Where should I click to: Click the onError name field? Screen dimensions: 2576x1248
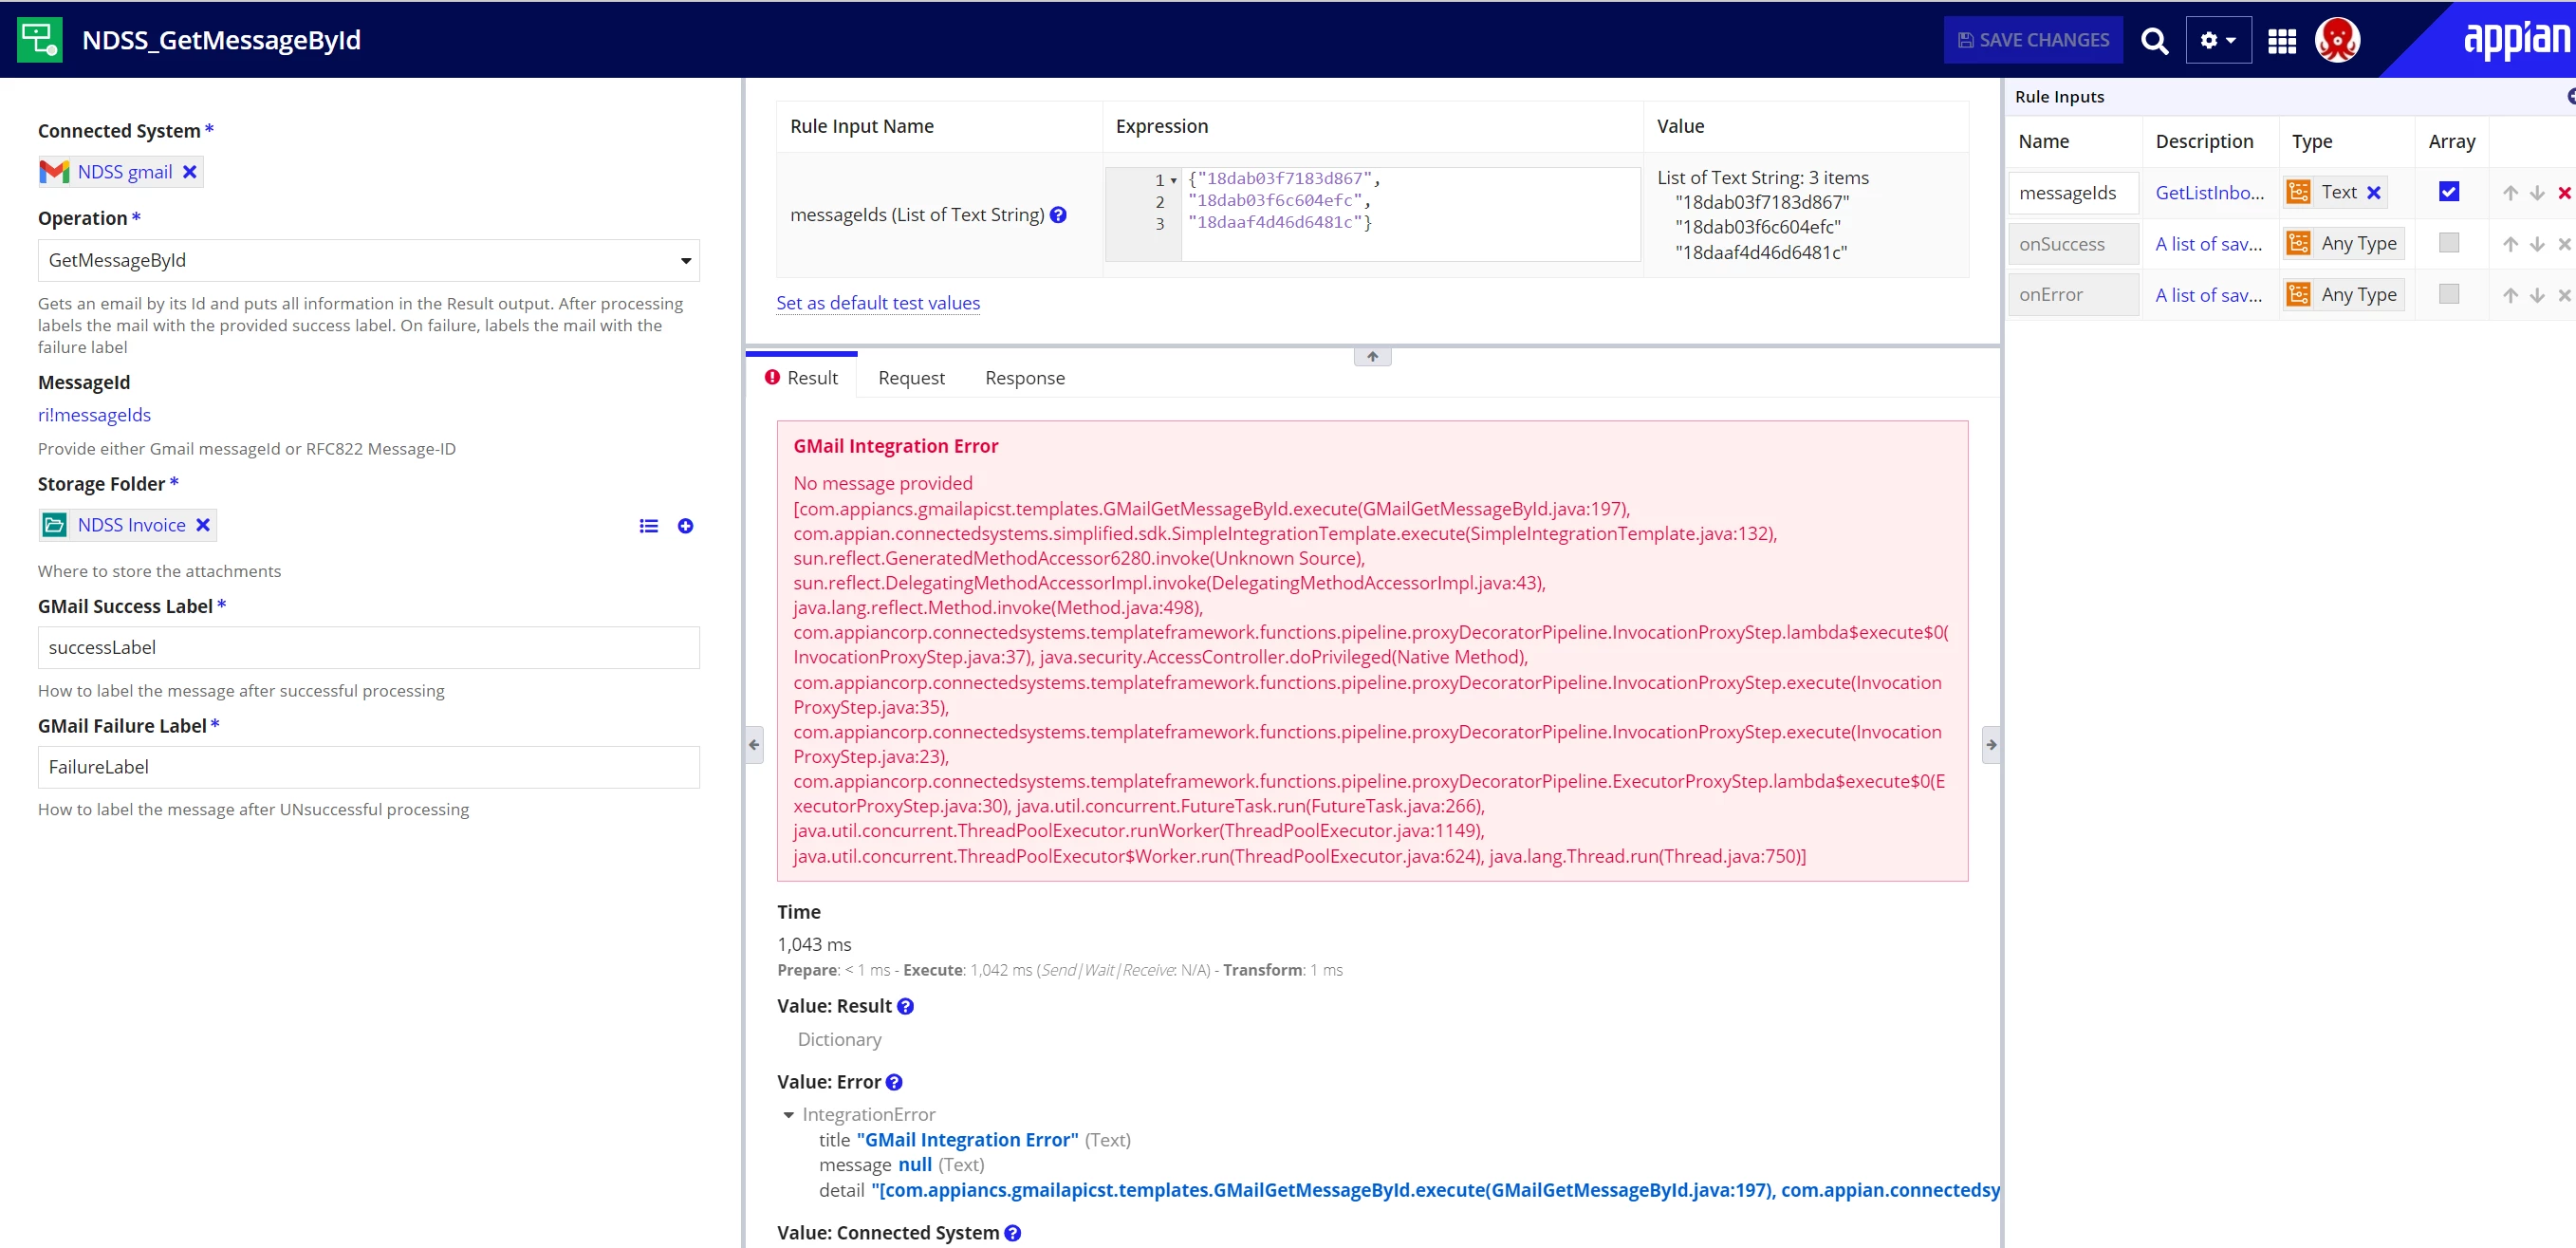2072,295
